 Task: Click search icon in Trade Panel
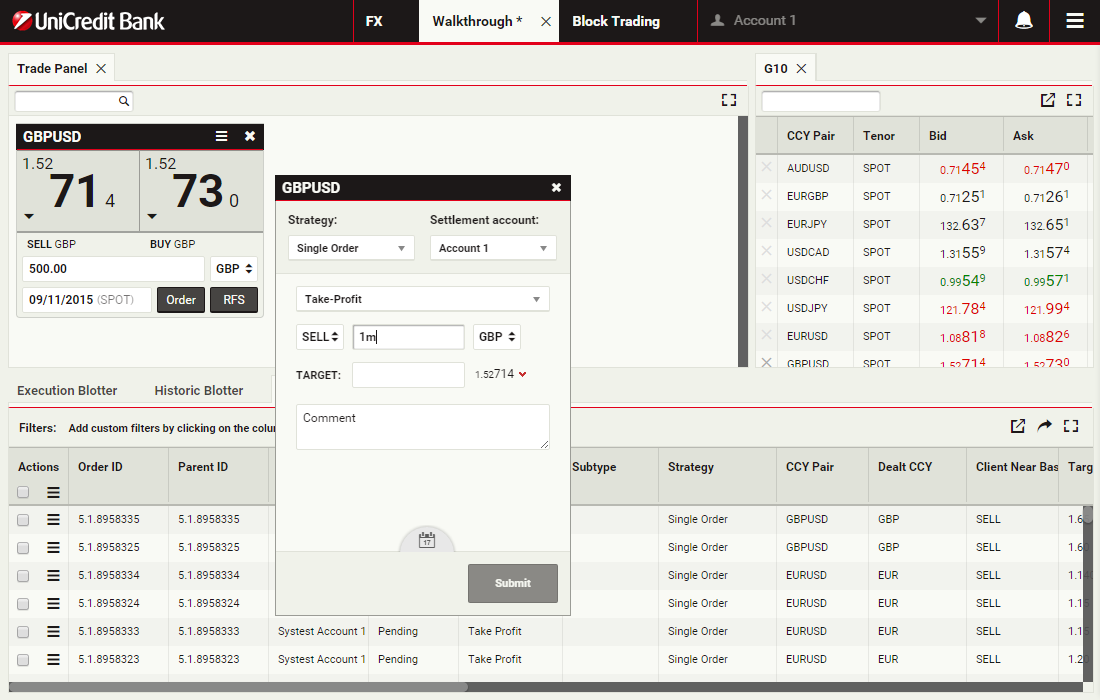(124, 101)
